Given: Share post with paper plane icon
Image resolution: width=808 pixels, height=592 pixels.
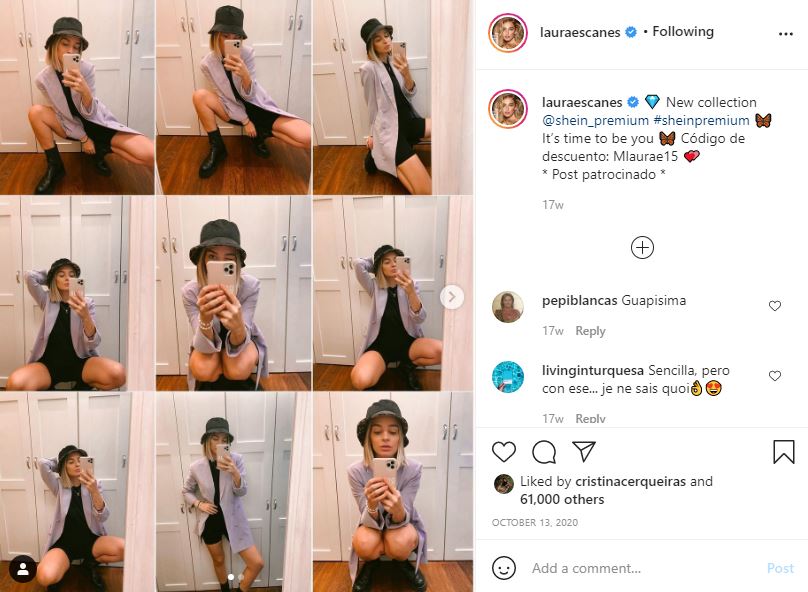Looking at the screenshot, I should (584, 451).
